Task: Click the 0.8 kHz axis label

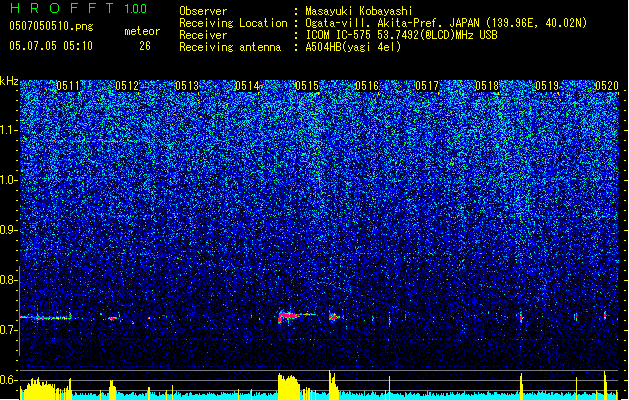Action: [x=9, y=280]
